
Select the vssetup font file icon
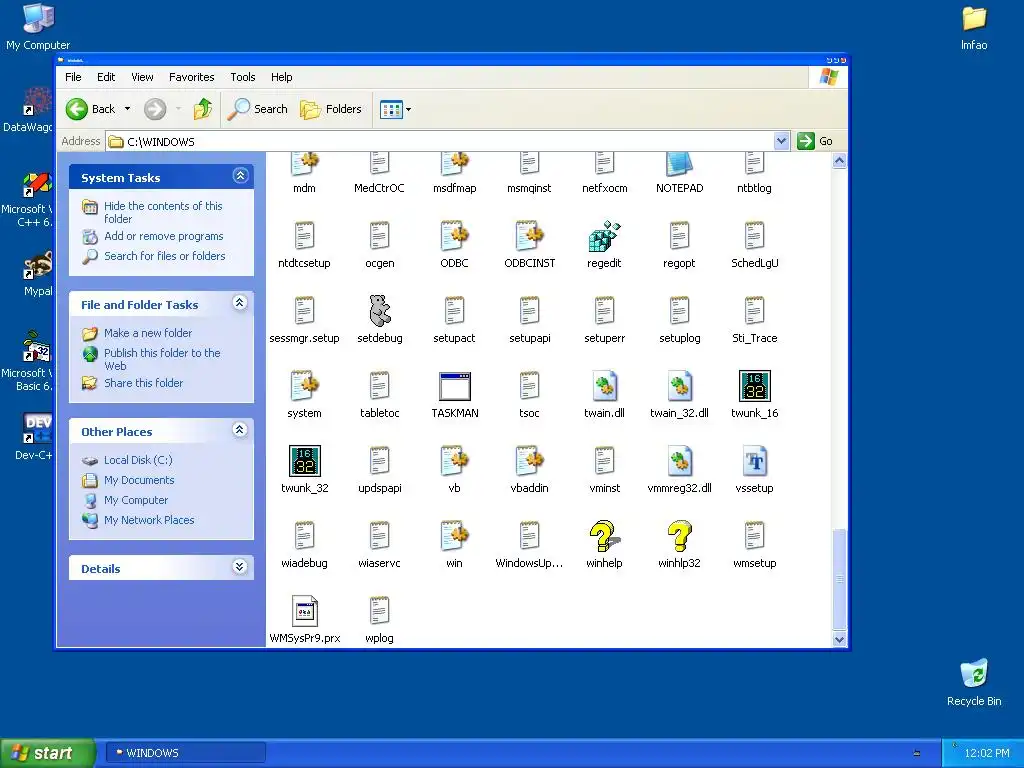coord(754,461)
